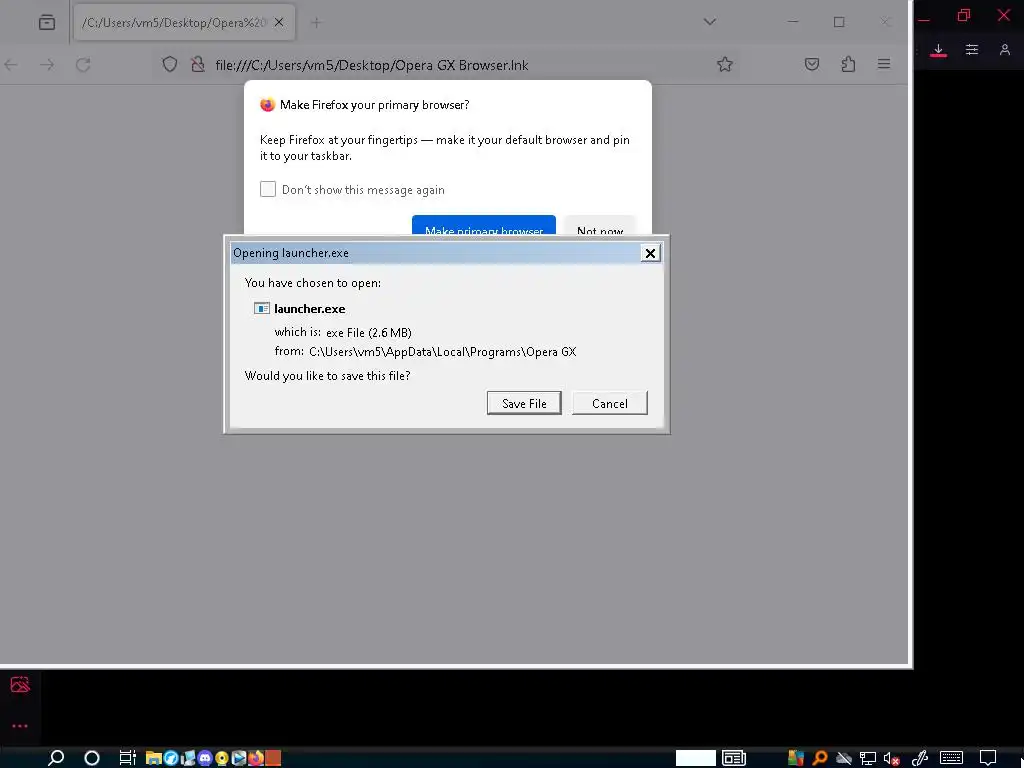Bookmark this page with the star icon

pos(724,64)
